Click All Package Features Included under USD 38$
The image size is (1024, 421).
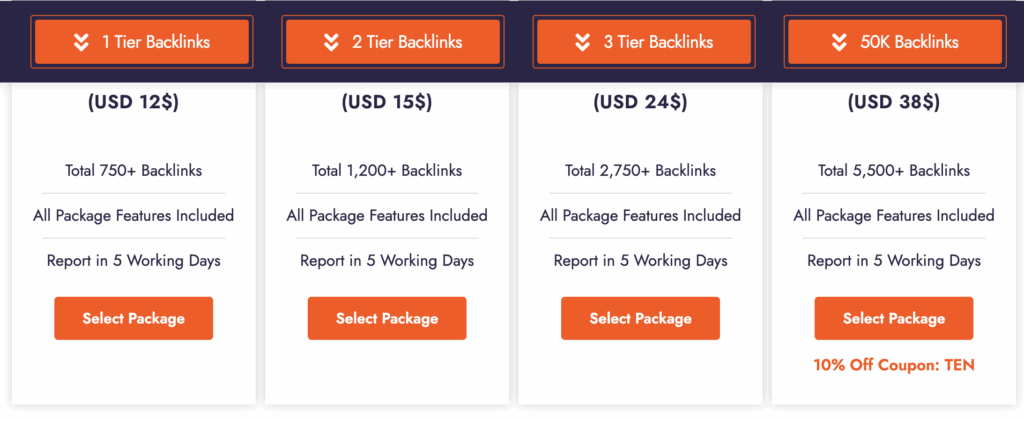[x=894, y=216]
